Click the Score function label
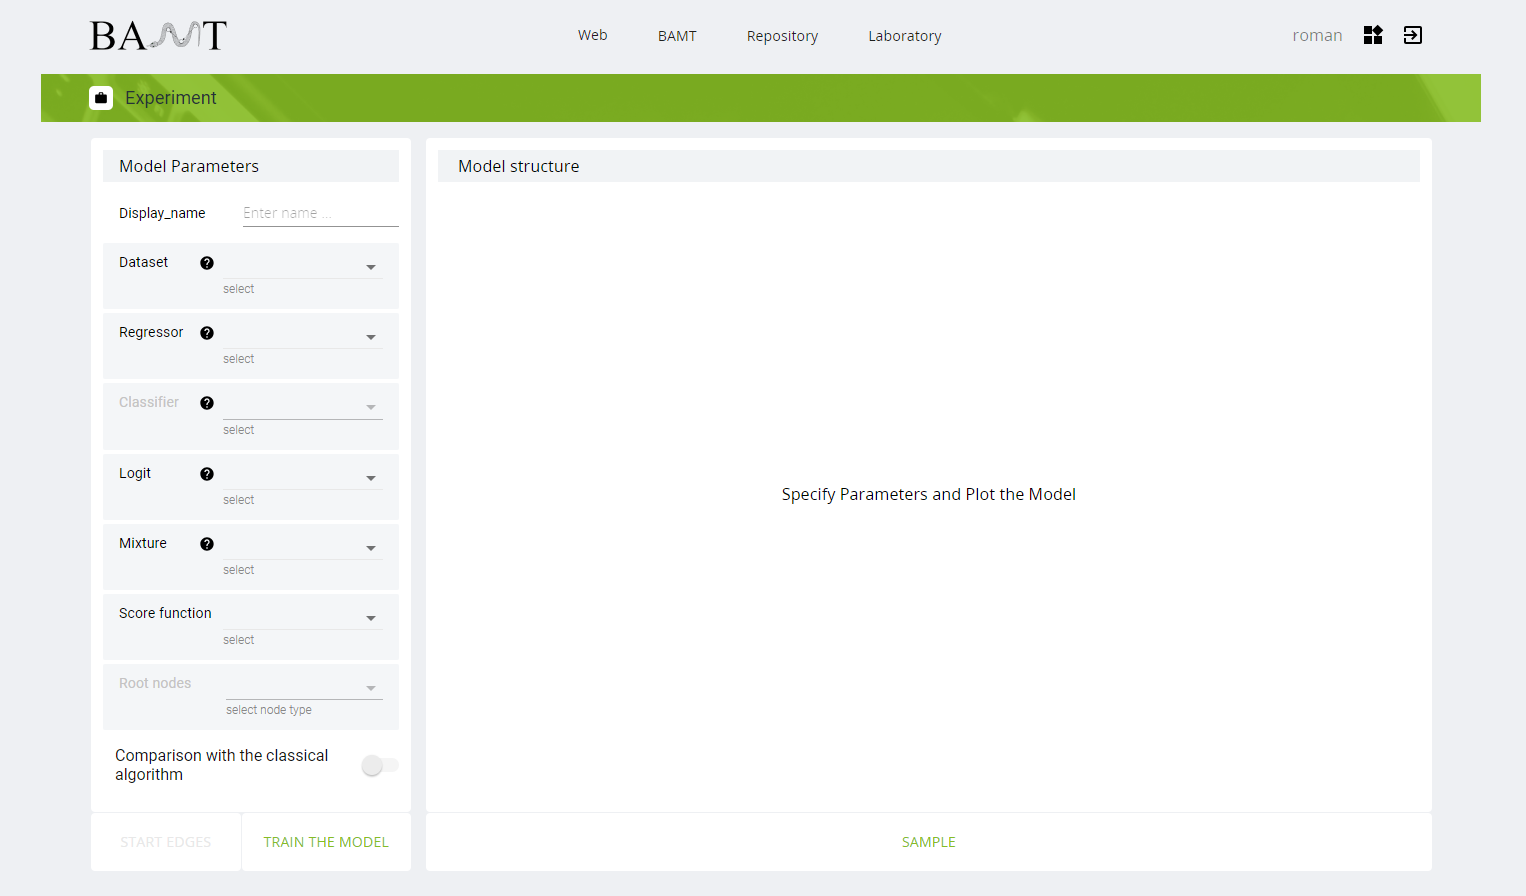 [x=165, y=613]
